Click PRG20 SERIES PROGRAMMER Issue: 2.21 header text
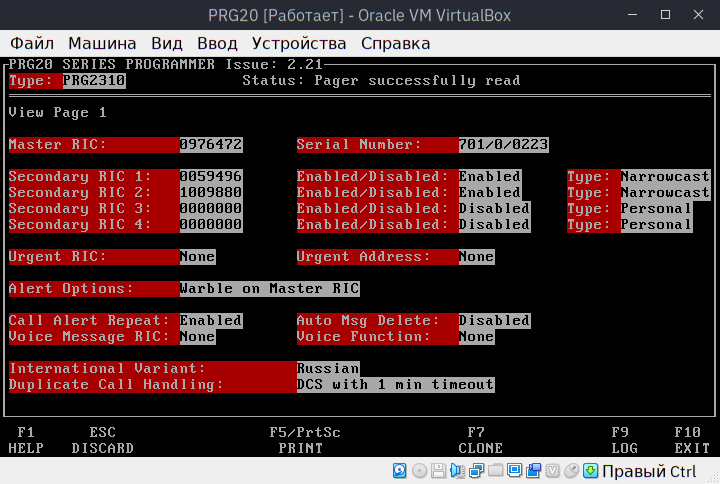This screenshot has width=720, height=484. pyautogui.click(x=166, y=64)
